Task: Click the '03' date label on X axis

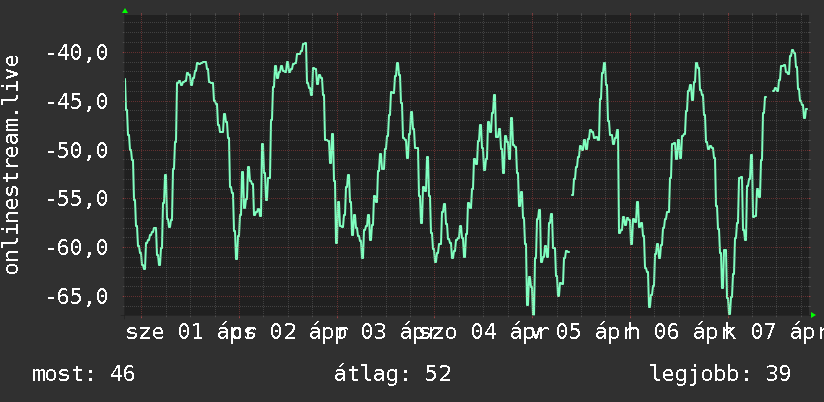Action: (x=374, y=333)
